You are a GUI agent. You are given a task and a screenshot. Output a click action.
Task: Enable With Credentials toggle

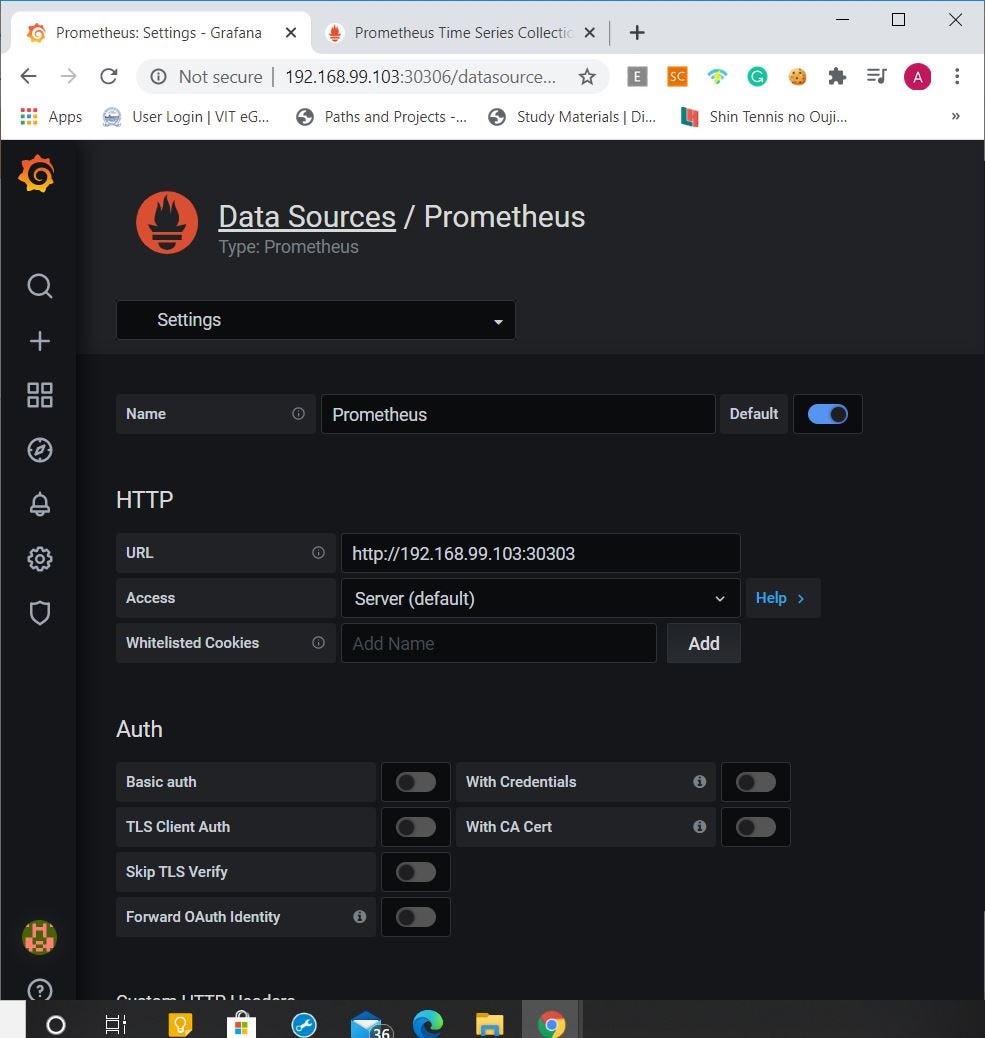point(756,782)
